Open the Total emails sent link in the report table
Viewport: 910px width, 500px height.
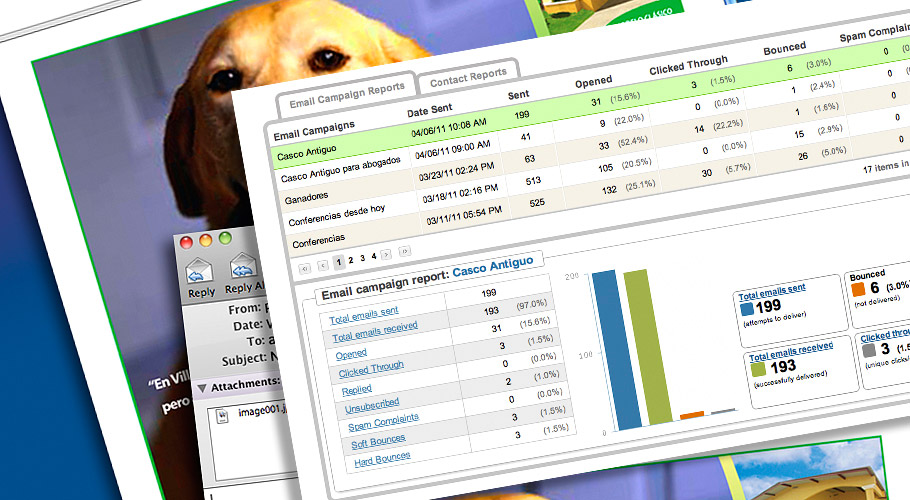point(364,315)
